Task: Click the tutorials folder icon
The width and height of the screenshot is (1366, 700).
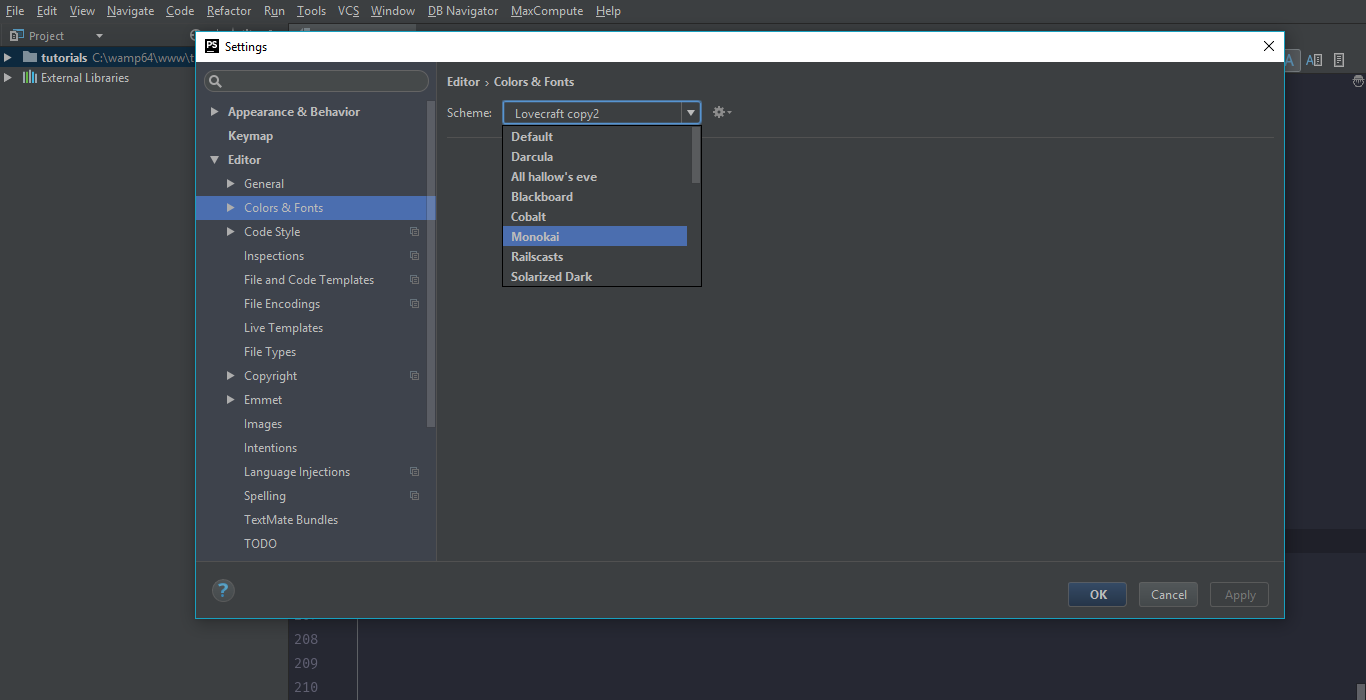Action: click(29, 58)
